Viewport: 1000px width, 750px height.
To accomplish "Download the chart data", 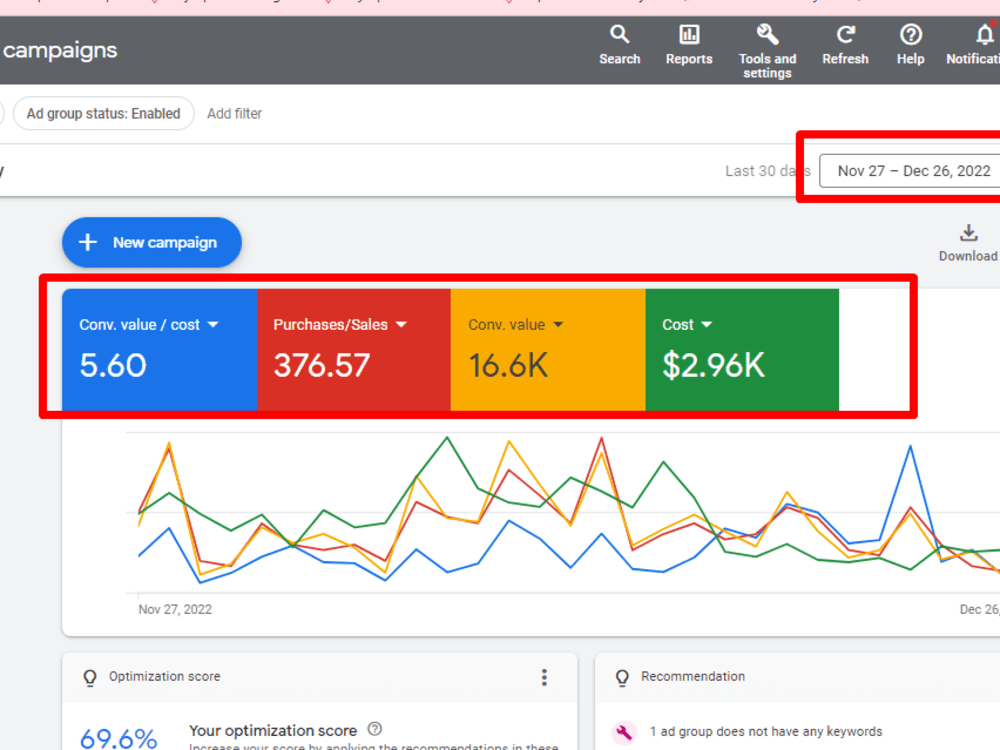I will pos(968,243).
